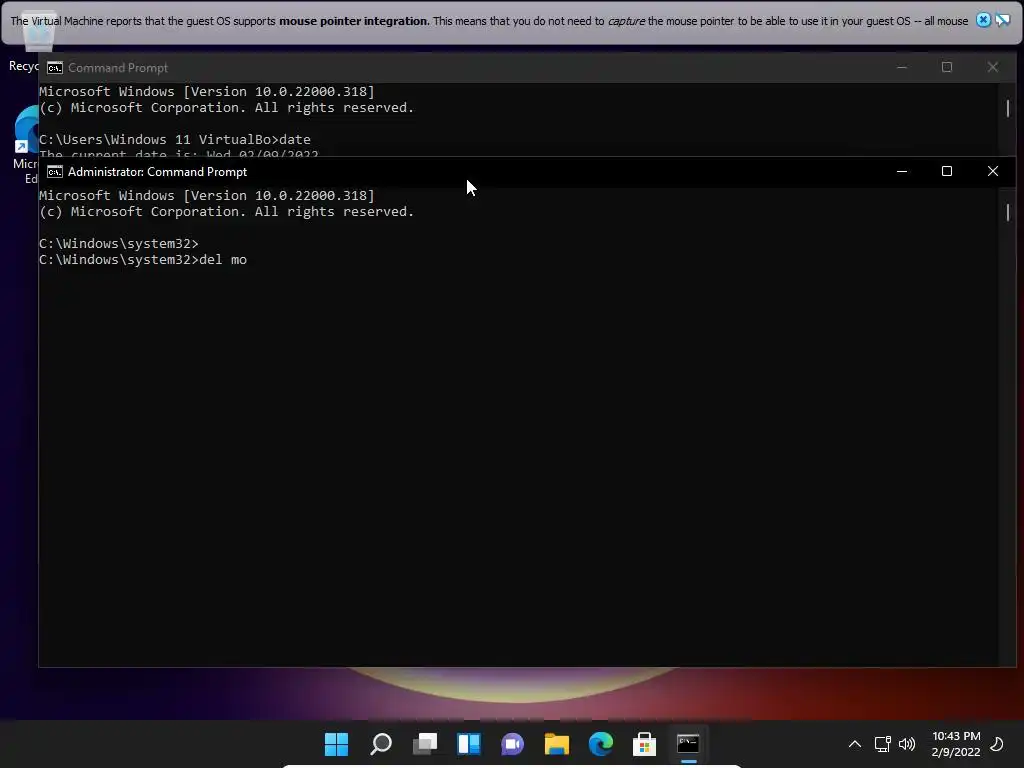Click the Administrator Command Prompt window icon

point(55,172)
